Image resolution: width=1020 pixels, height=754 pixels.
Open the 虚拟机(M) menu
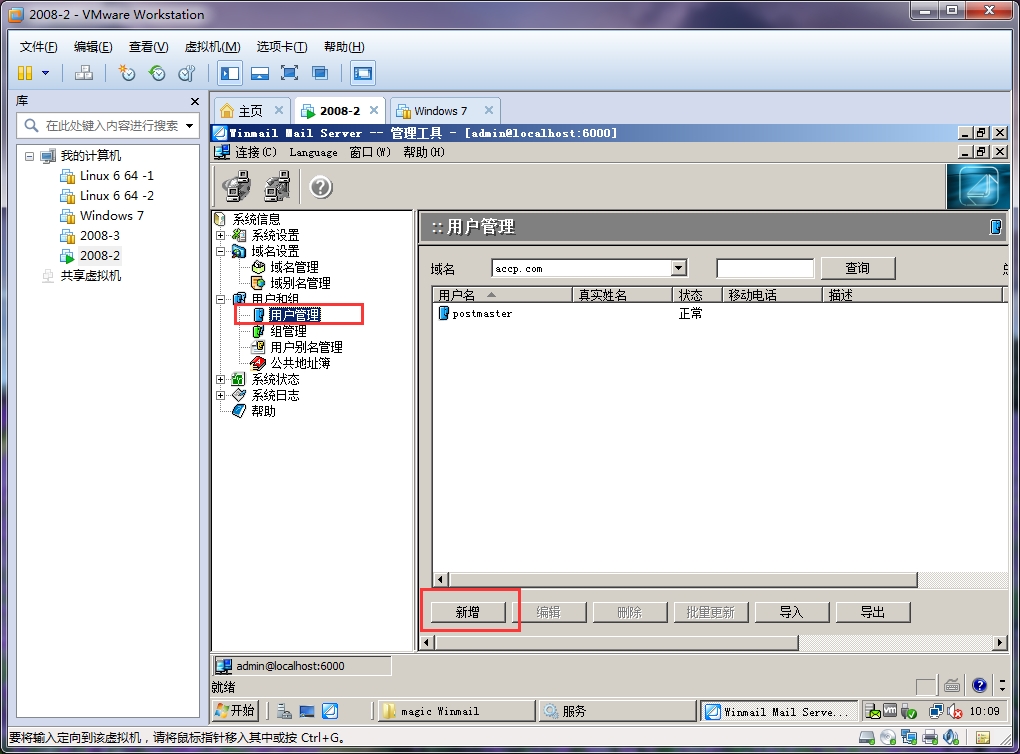pos(213,47)
